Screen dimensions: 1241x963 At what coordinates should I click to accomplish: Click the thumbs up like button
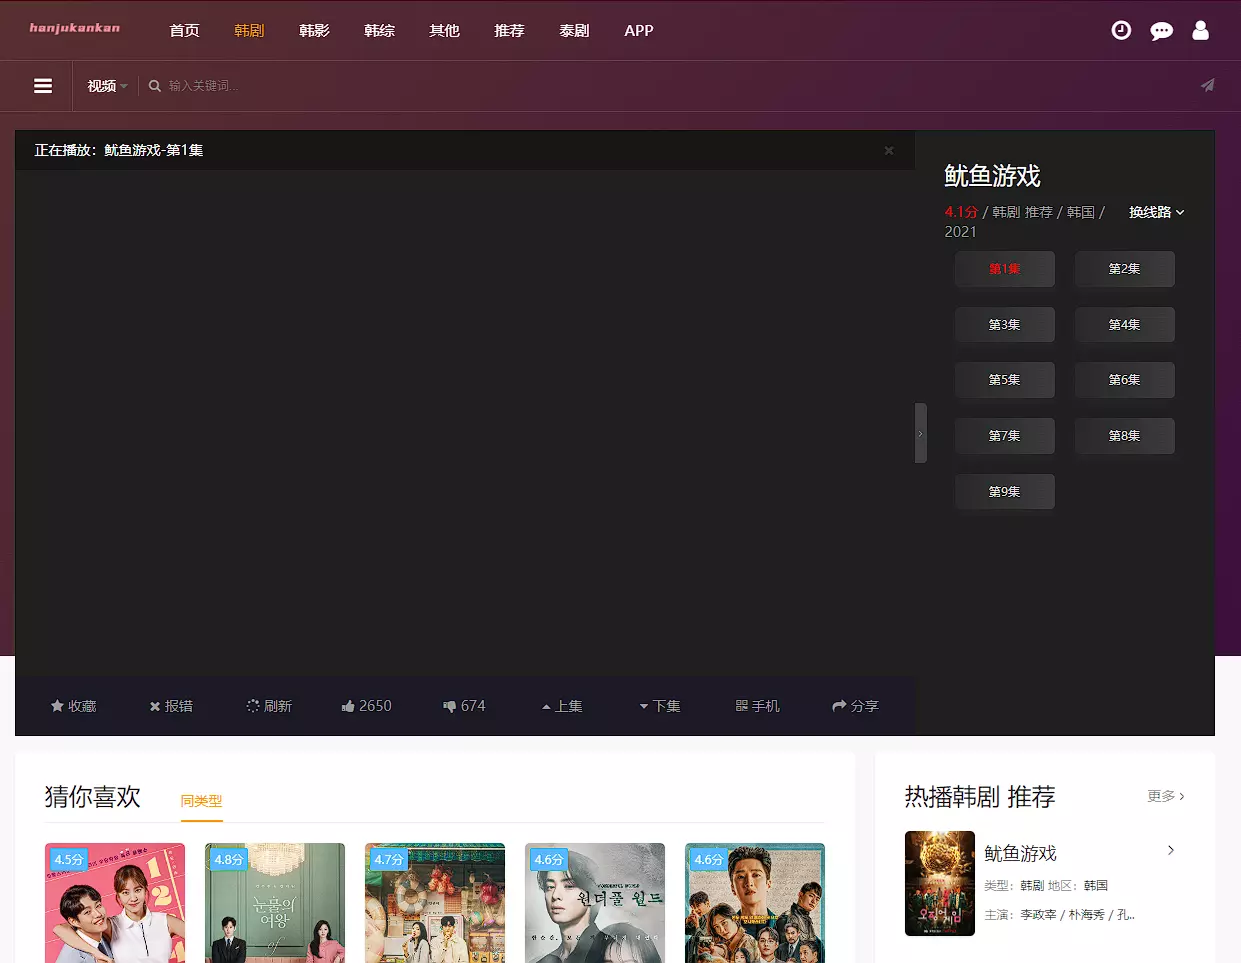coord(366,706)
